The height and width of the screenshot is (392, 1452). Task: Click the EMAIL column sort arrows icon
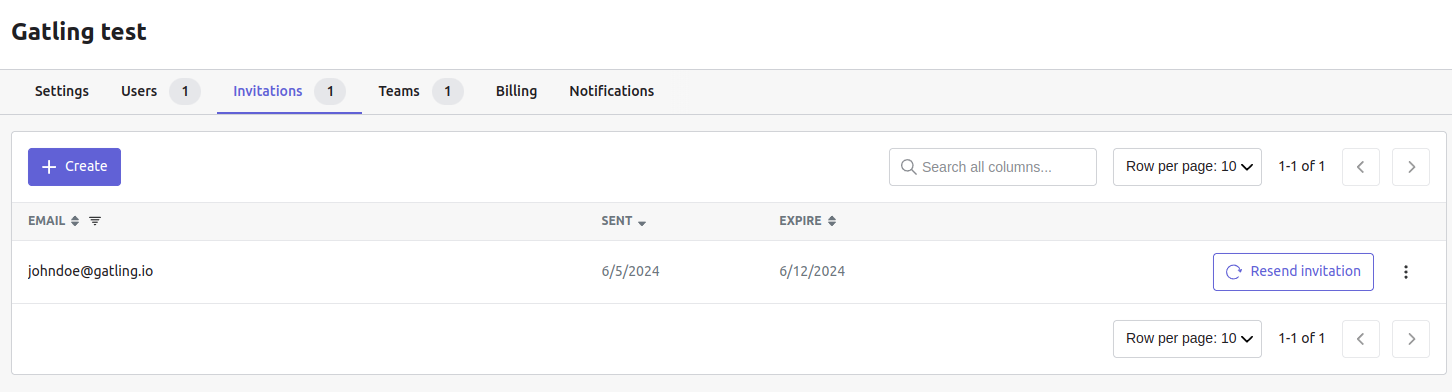point(75,221)
